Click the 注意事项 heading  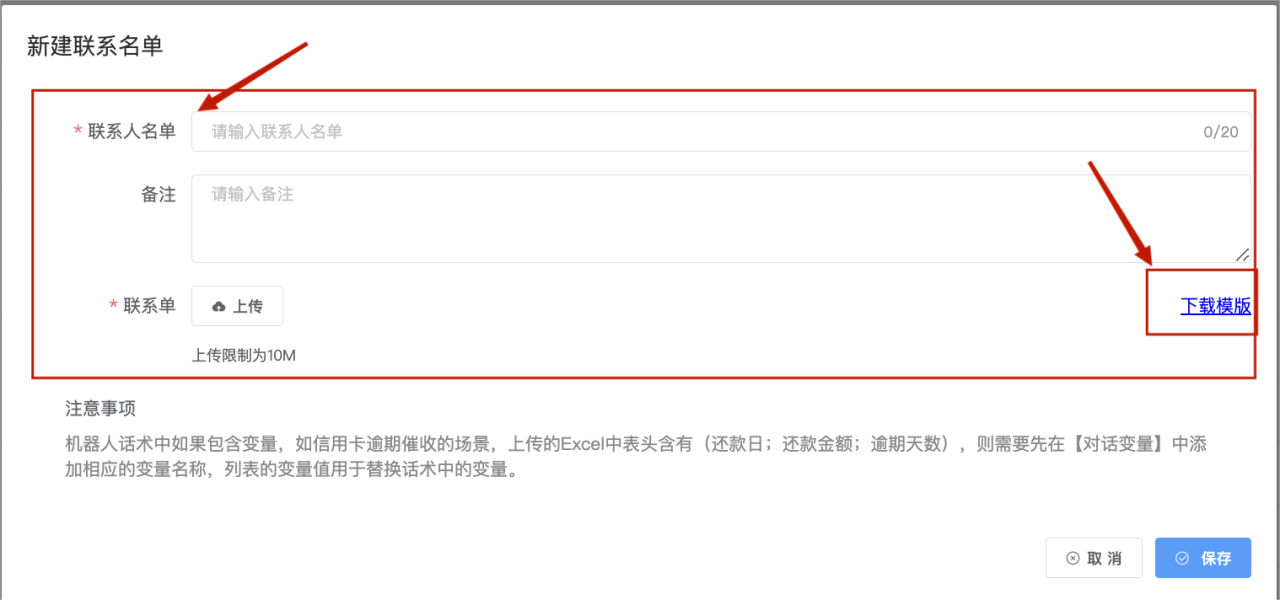(x=100, y=409)
